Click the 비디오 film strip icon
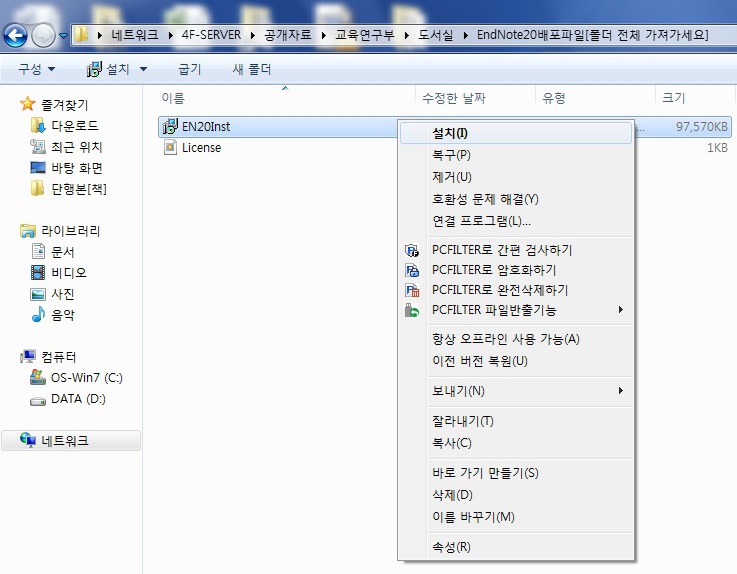The height and width of the screenshot is (574, 737). [38, 272]
